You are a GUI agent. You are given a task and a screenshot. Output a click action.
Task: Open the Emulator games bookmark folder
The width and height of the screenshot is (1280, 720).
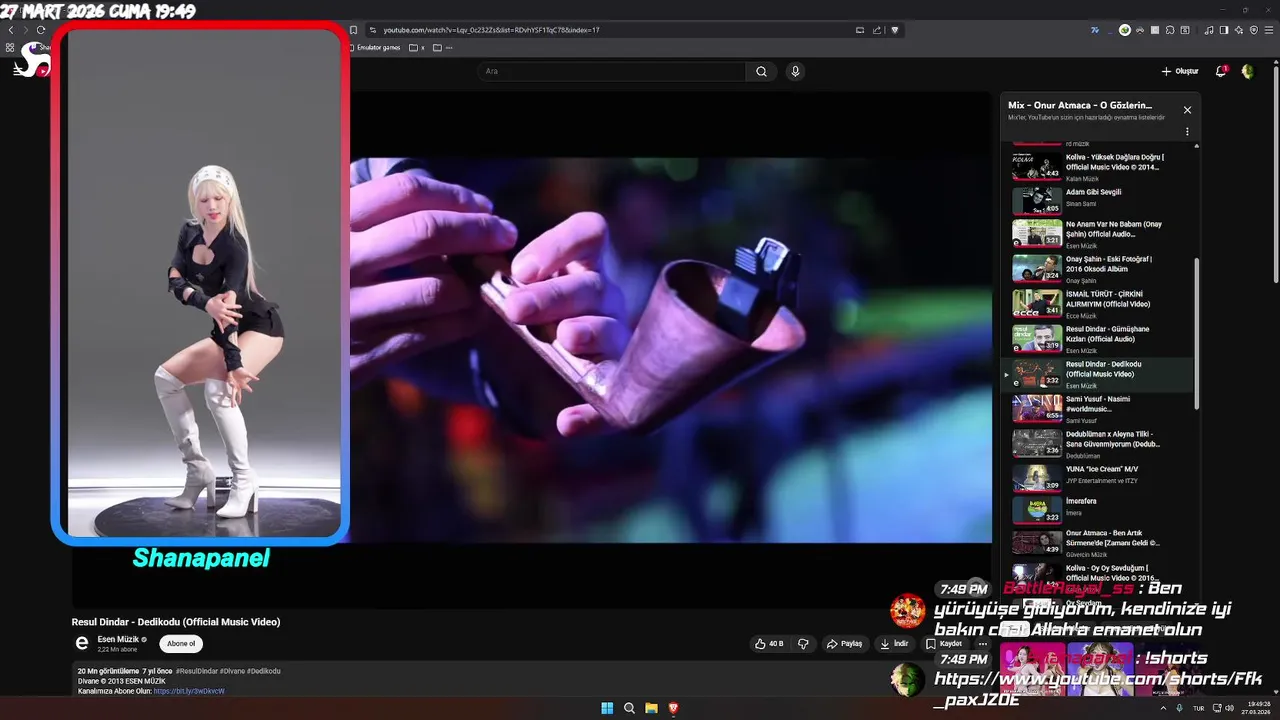(374, 47)
